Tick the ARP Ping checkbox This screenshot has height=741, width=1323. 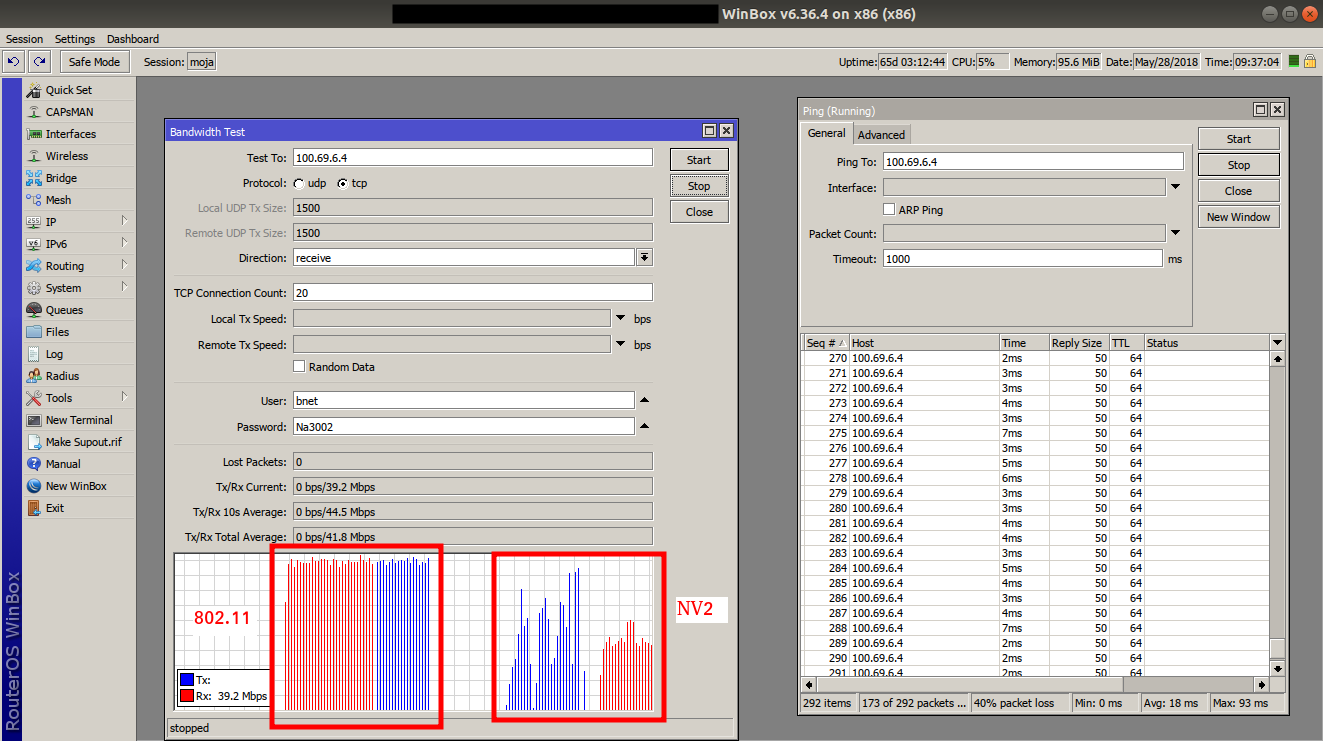[x=889, y=210]
